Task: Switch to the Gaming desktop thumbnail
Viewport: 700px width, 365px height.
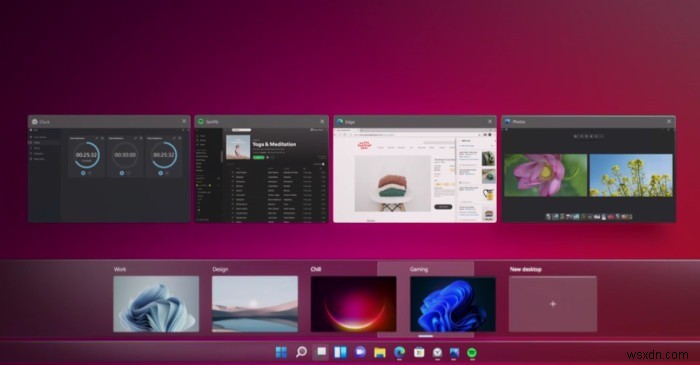Action: point(453,304)
